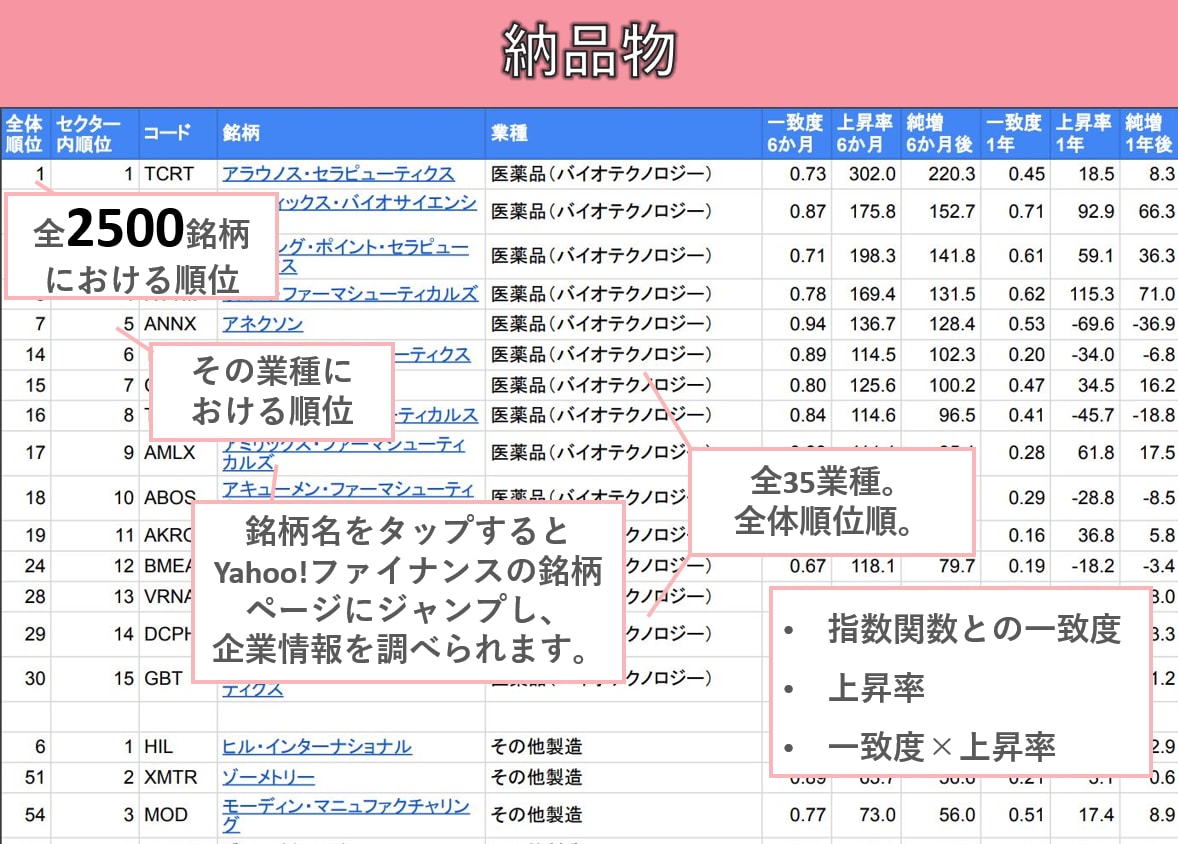Viewport: 1178px width, 844px height.
Task: Select the 一致度 1年 column header
Action: [x=1014, y=133]
